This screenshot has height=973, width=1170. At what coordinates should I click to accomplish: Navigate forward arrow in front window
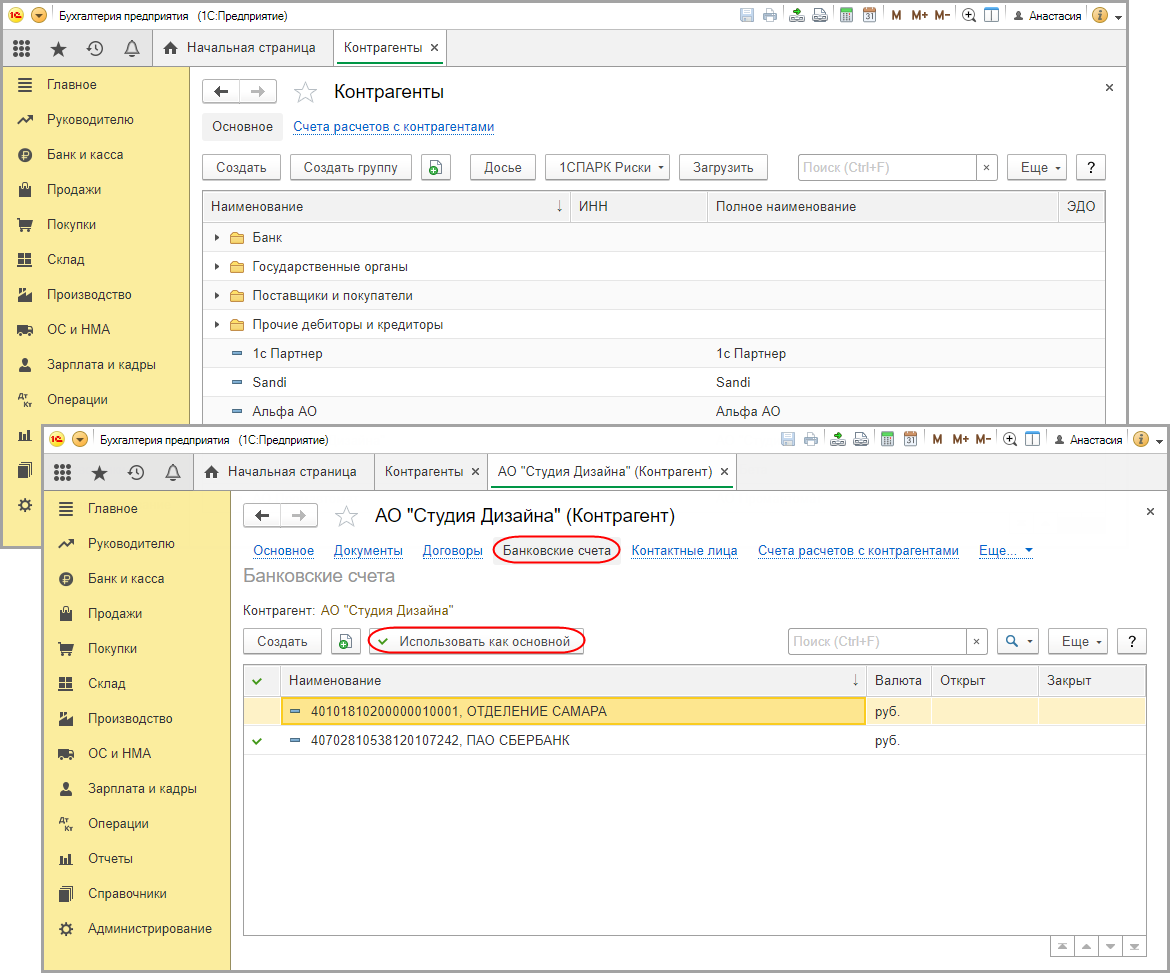tap(299, 516)
